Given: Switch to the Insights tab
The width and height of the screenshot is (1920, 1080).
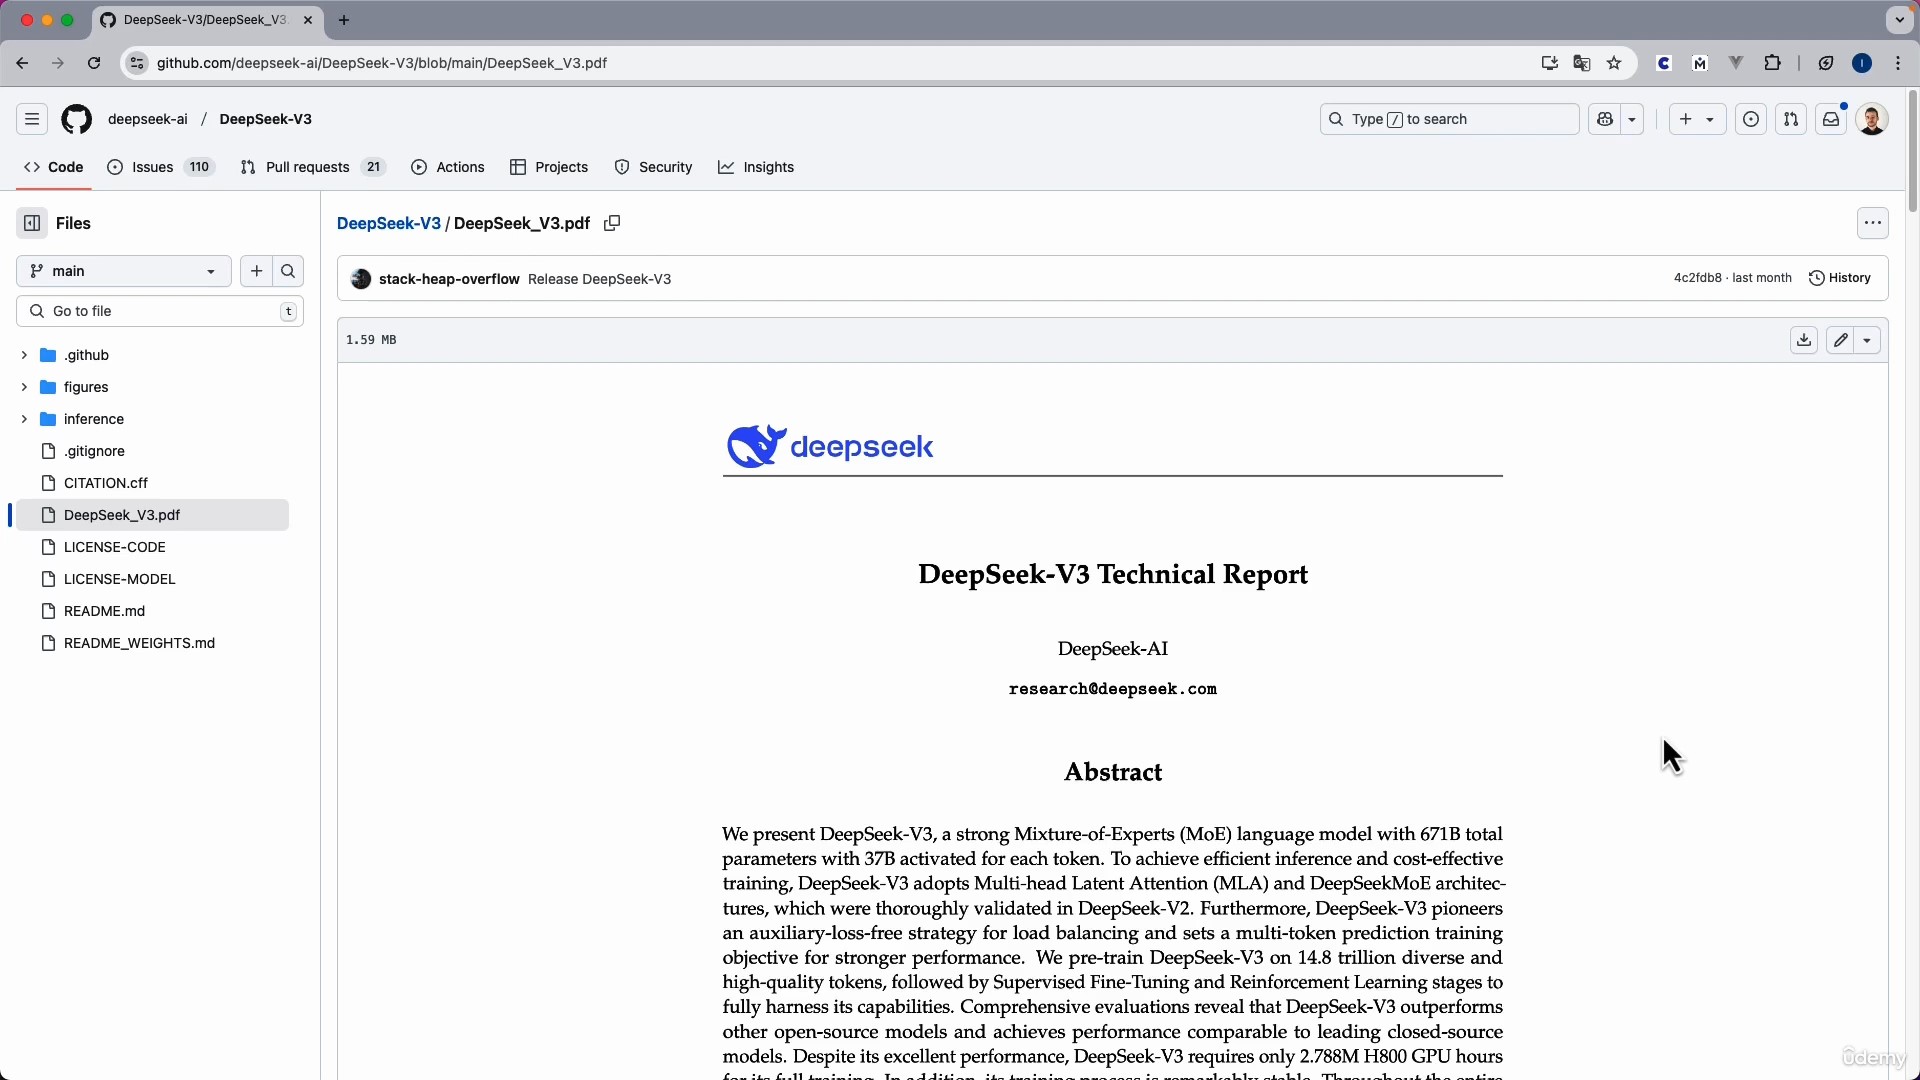Looking at the screenshot, I should coord(756,167).
